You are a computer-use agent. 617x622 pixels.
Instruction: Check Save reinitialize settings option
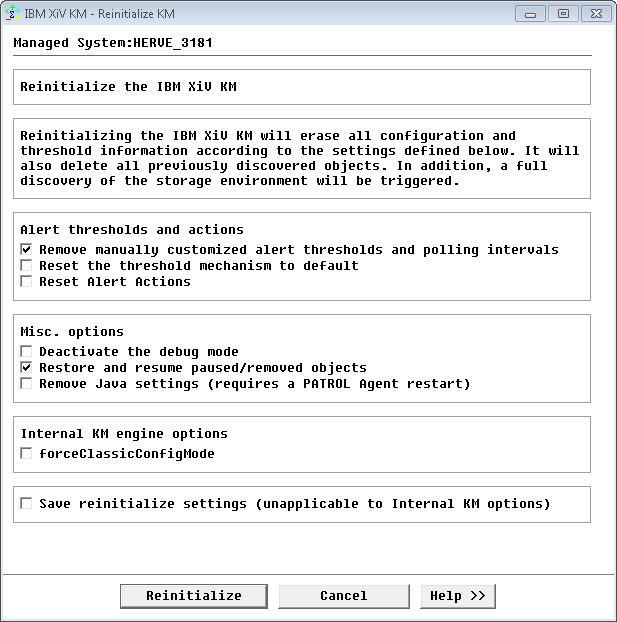click(x=26, y=503)
